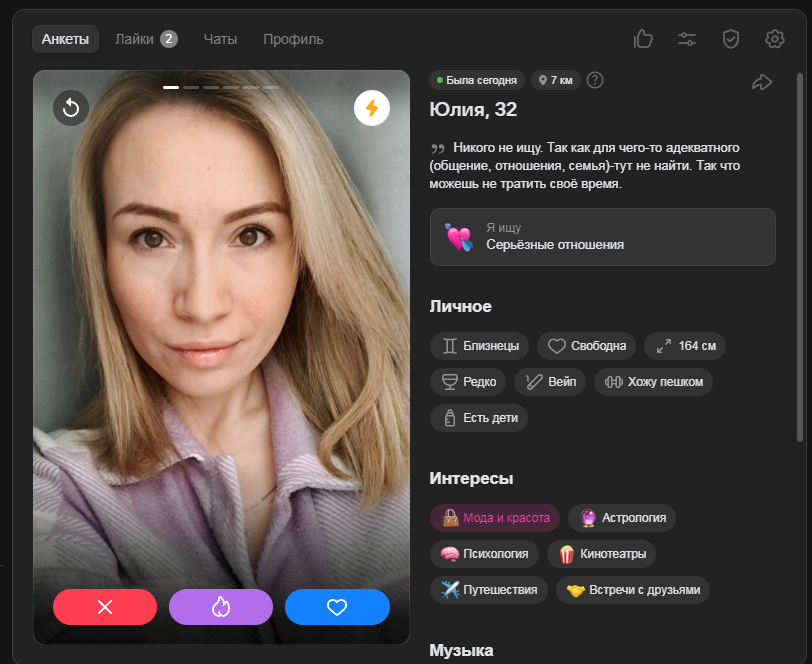812x664 pixels.
Task: Select the Встречи с друзьями interest
Action: click(633, 590)
